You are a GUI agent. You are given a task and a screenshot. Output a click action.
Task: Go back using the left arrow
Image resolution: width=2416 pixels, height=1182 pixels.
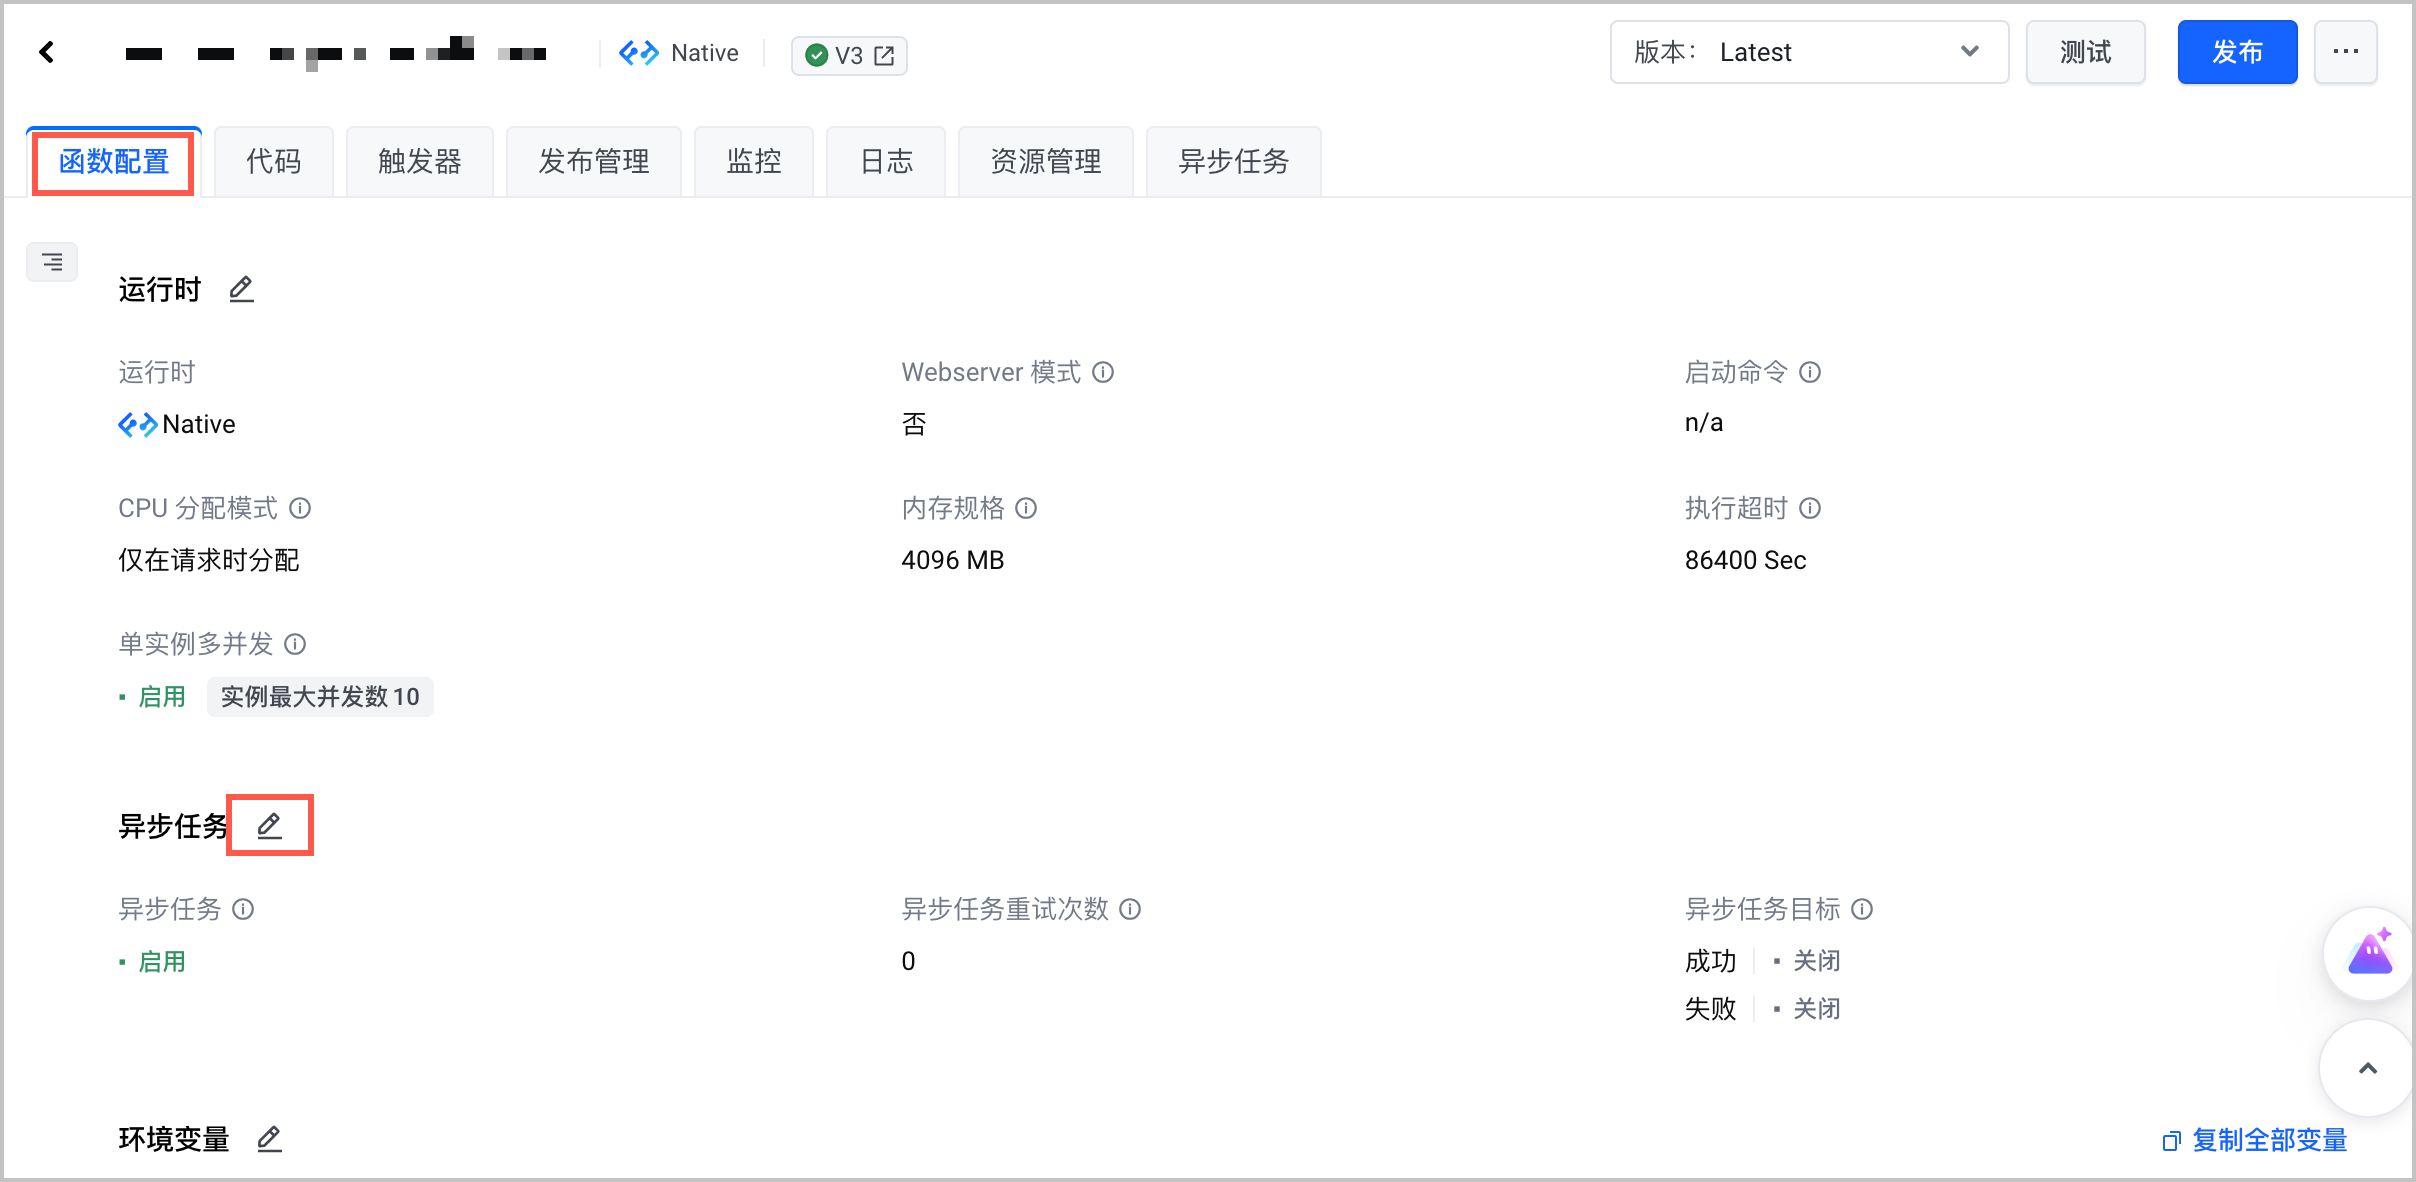tap(47, 52)
